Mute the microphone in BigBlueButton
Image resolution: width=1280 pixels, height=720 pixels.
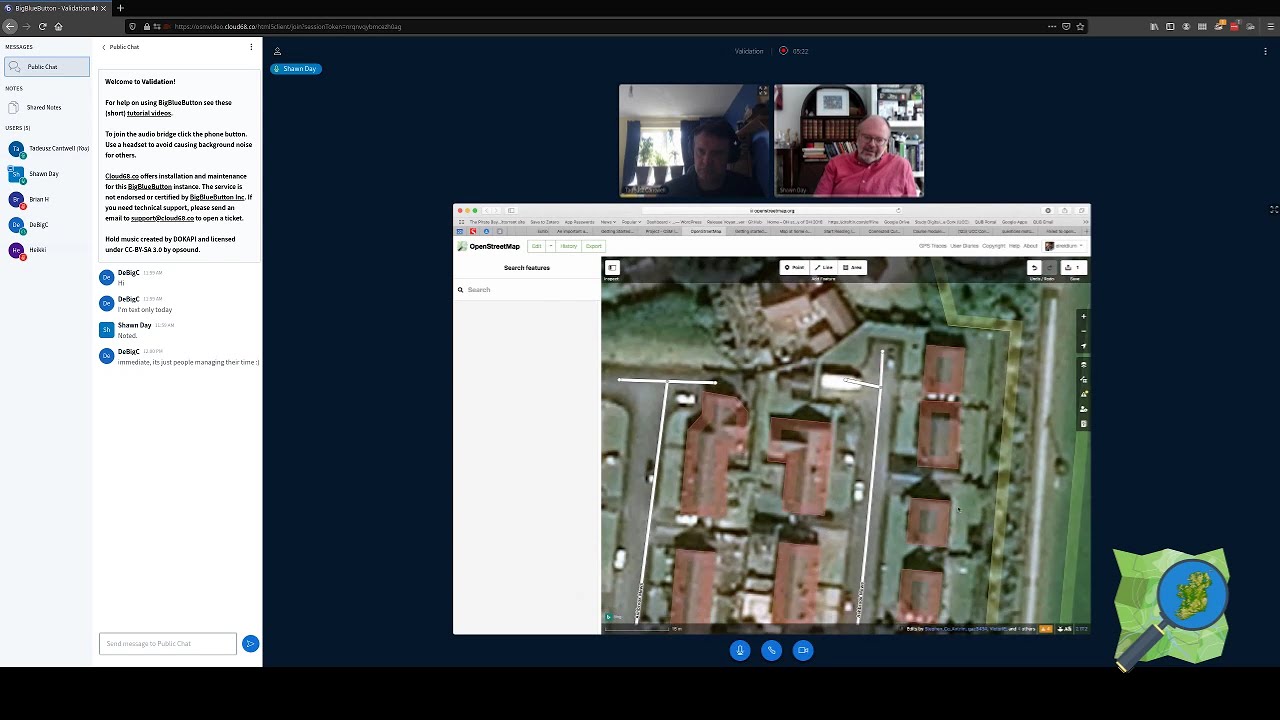(x=740, y=650)
